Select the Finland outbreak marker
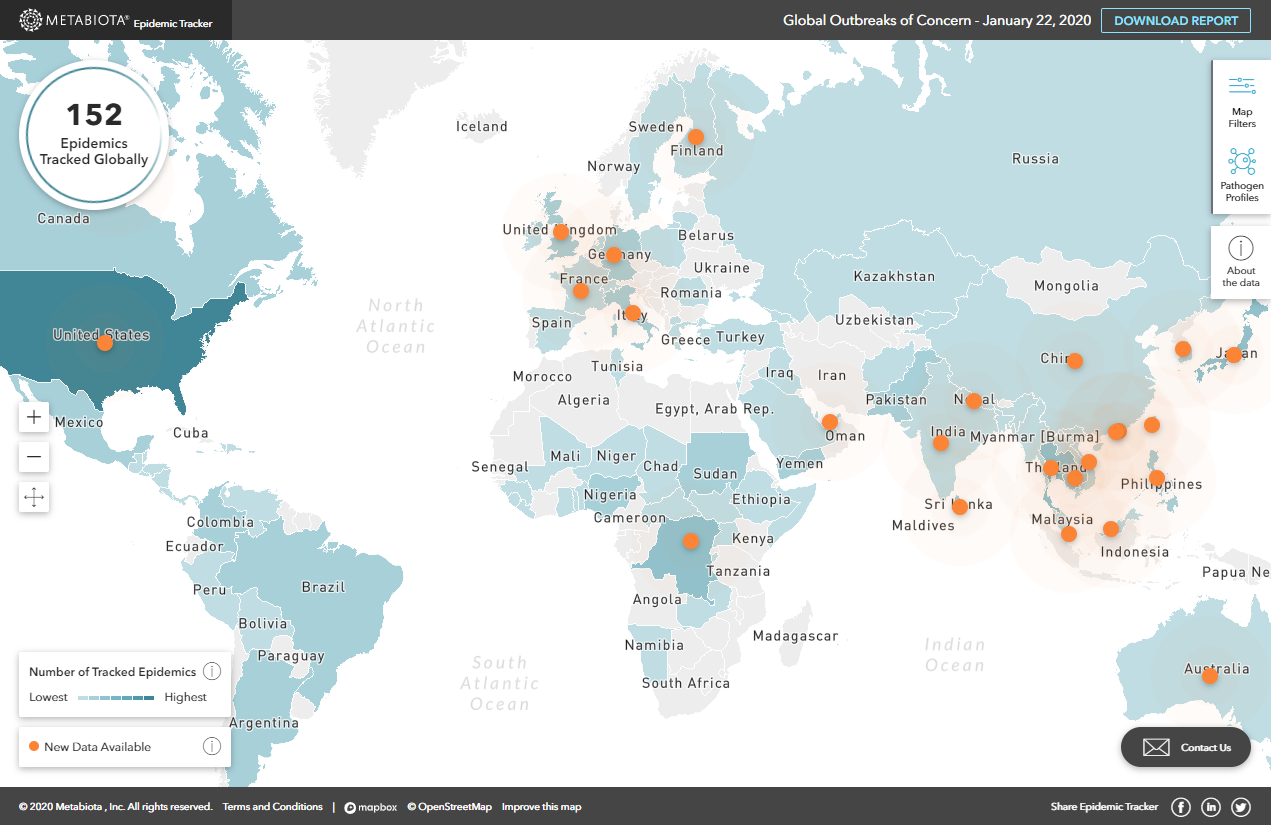 point(695,137)
